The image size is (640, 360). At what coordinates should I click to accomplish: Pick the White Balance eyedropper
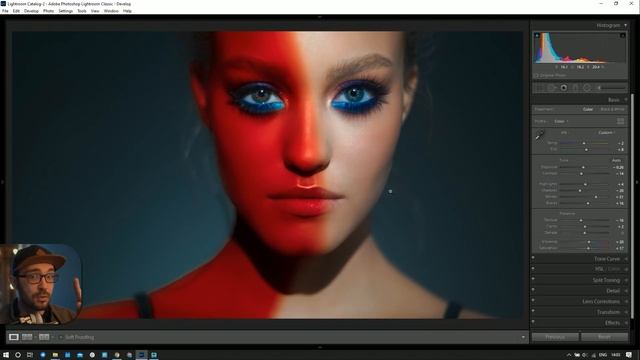(540, 135)
